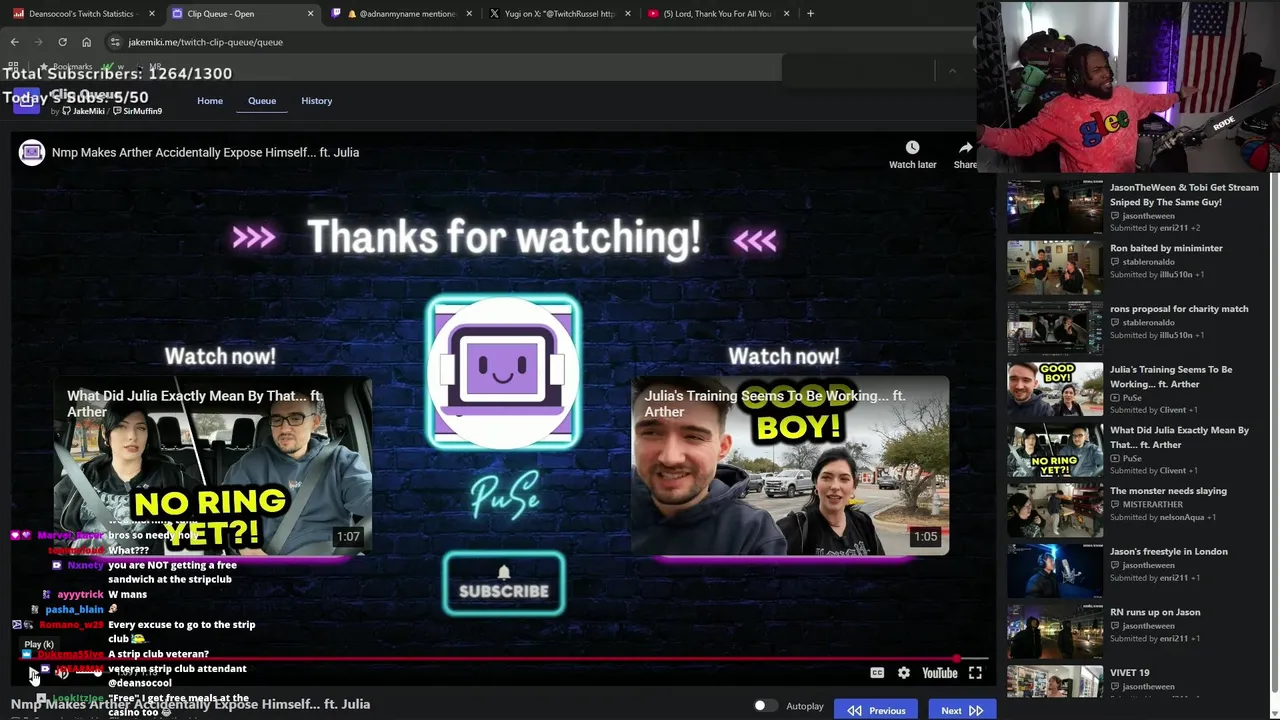Open the channel icon beside the video title
Image resolution: width=1280 pixels, height=720 pixels.
click(32, 152)
